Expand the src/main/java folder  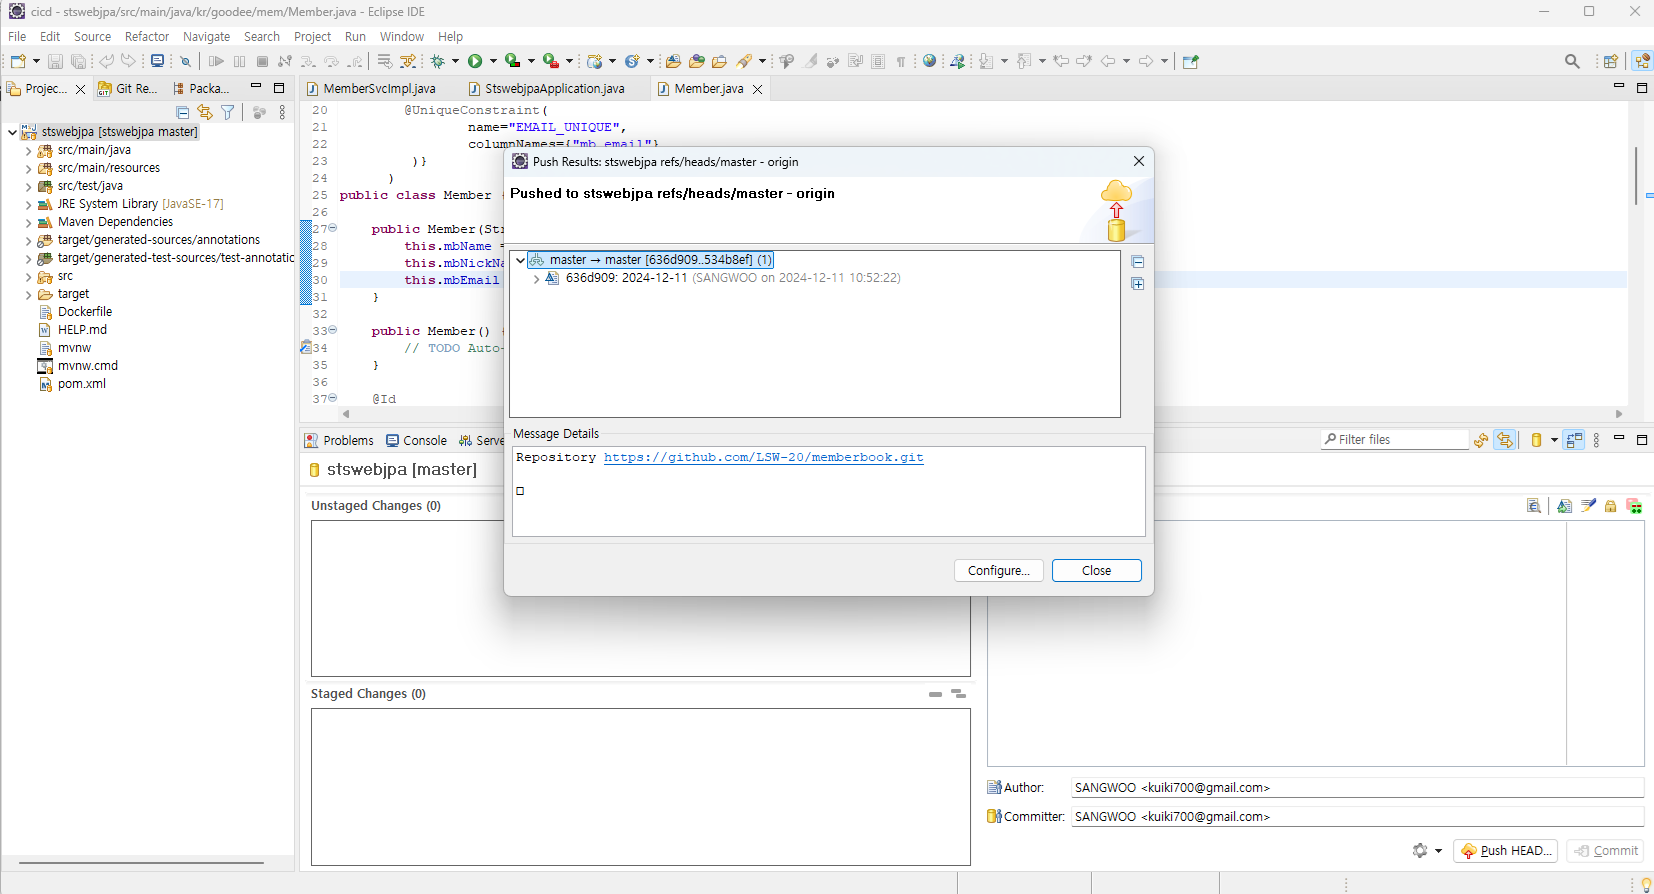28,150
